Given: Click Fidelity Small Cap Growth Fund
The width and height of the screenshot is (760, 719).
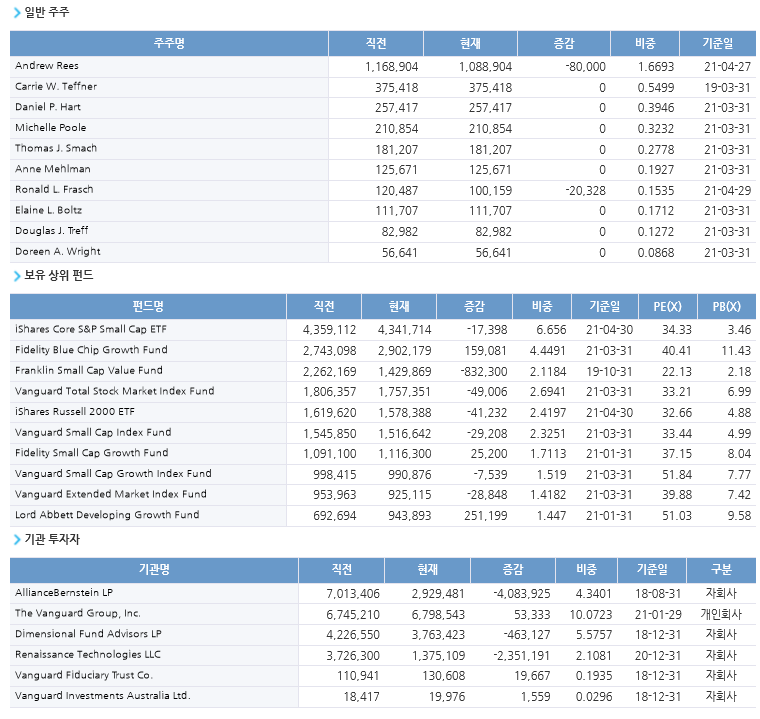Looking at the screenshot, I should pos(92,453).
